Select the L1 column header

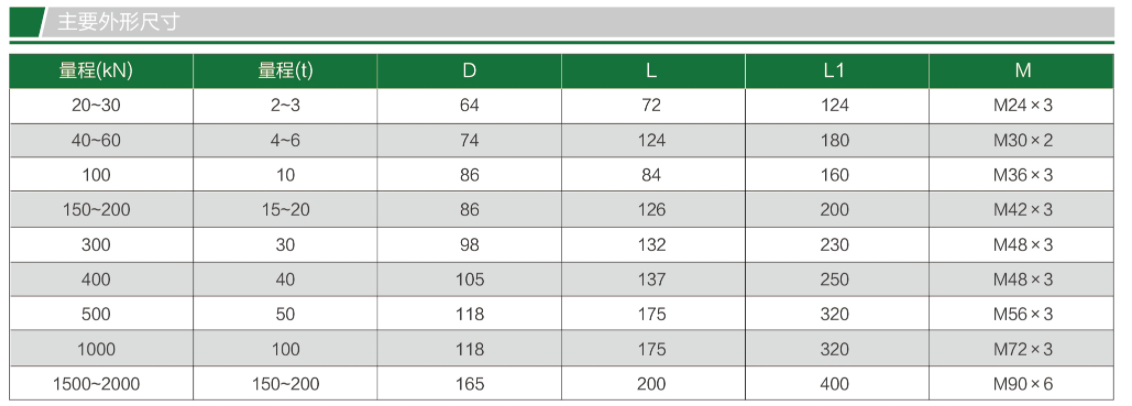pos(834,71)
